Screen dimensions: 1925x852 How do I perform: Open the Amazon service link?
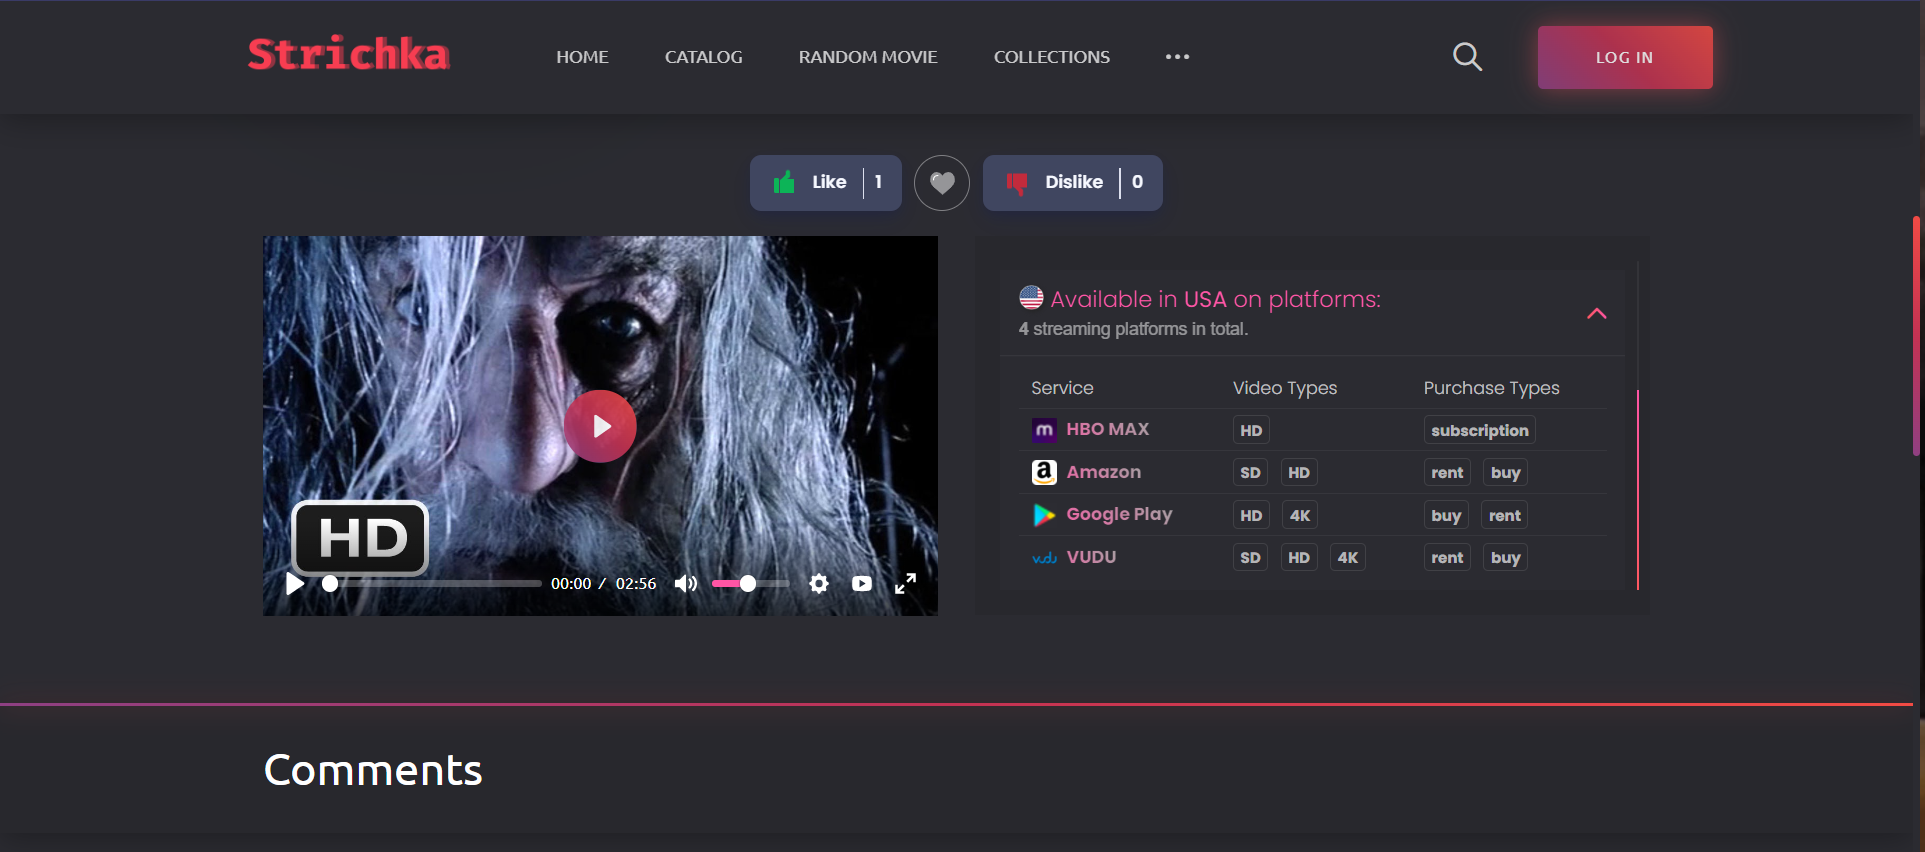click(x=1104, y=472)
